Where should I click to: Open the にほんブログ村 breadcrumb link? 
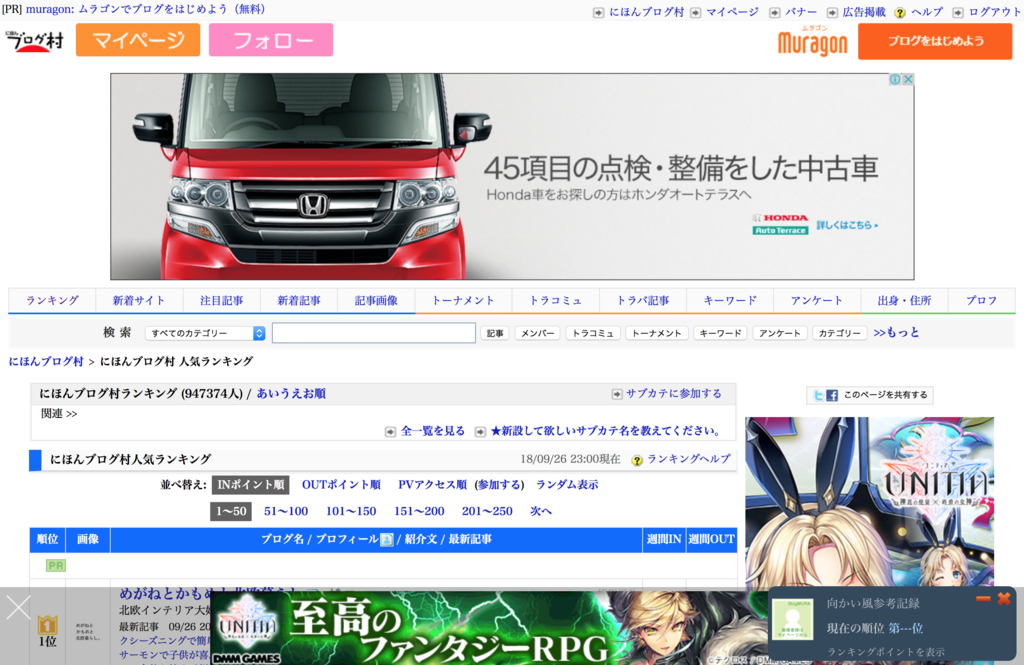click(46, 361)
